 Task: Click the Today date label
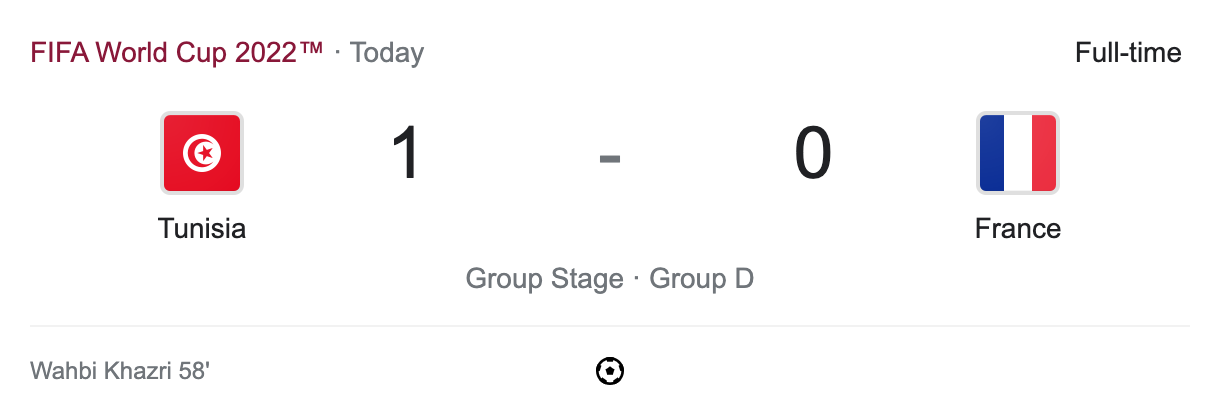click(387, 52)
